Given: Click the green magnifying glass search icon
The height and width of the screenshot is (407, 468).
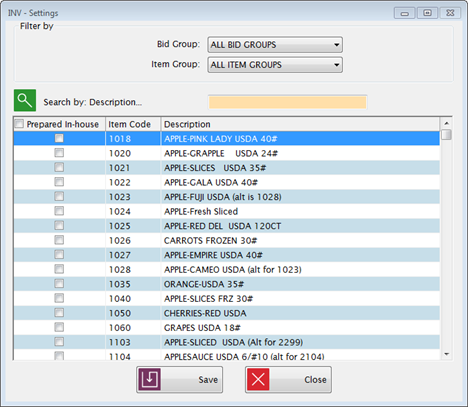Looking at the screenshot, I should 25,100.
